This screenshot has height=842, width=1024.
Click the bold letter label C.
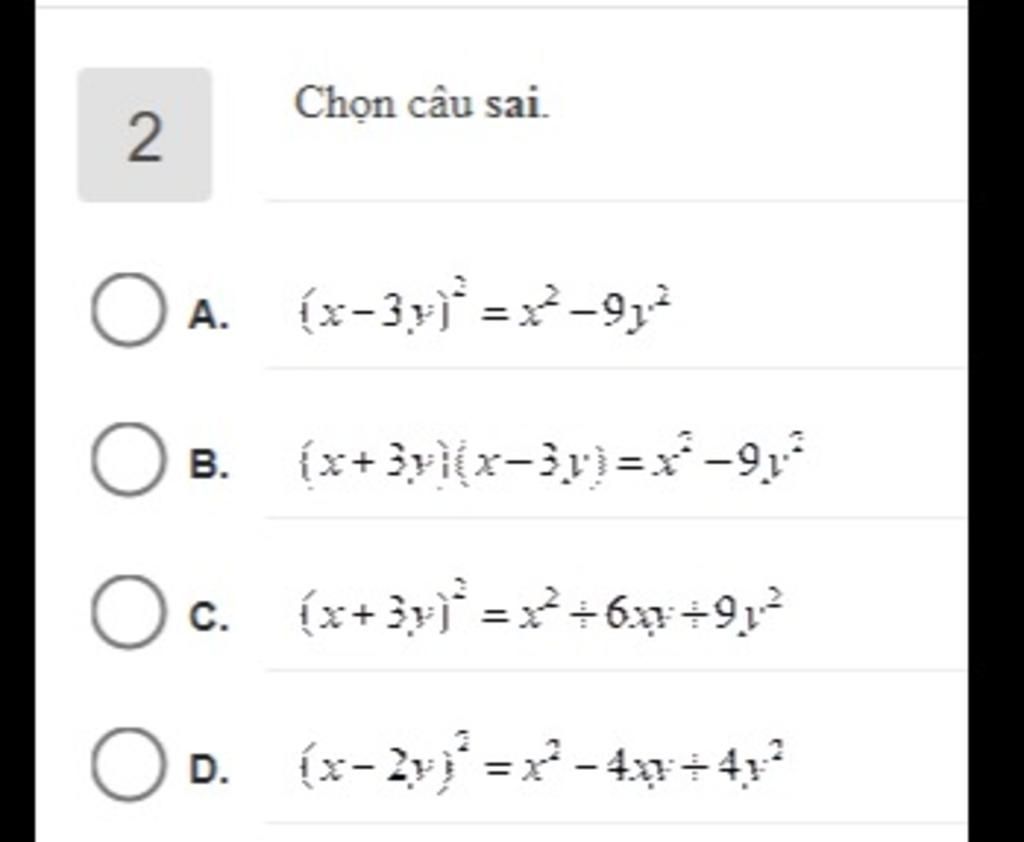(x=207, y=617)
